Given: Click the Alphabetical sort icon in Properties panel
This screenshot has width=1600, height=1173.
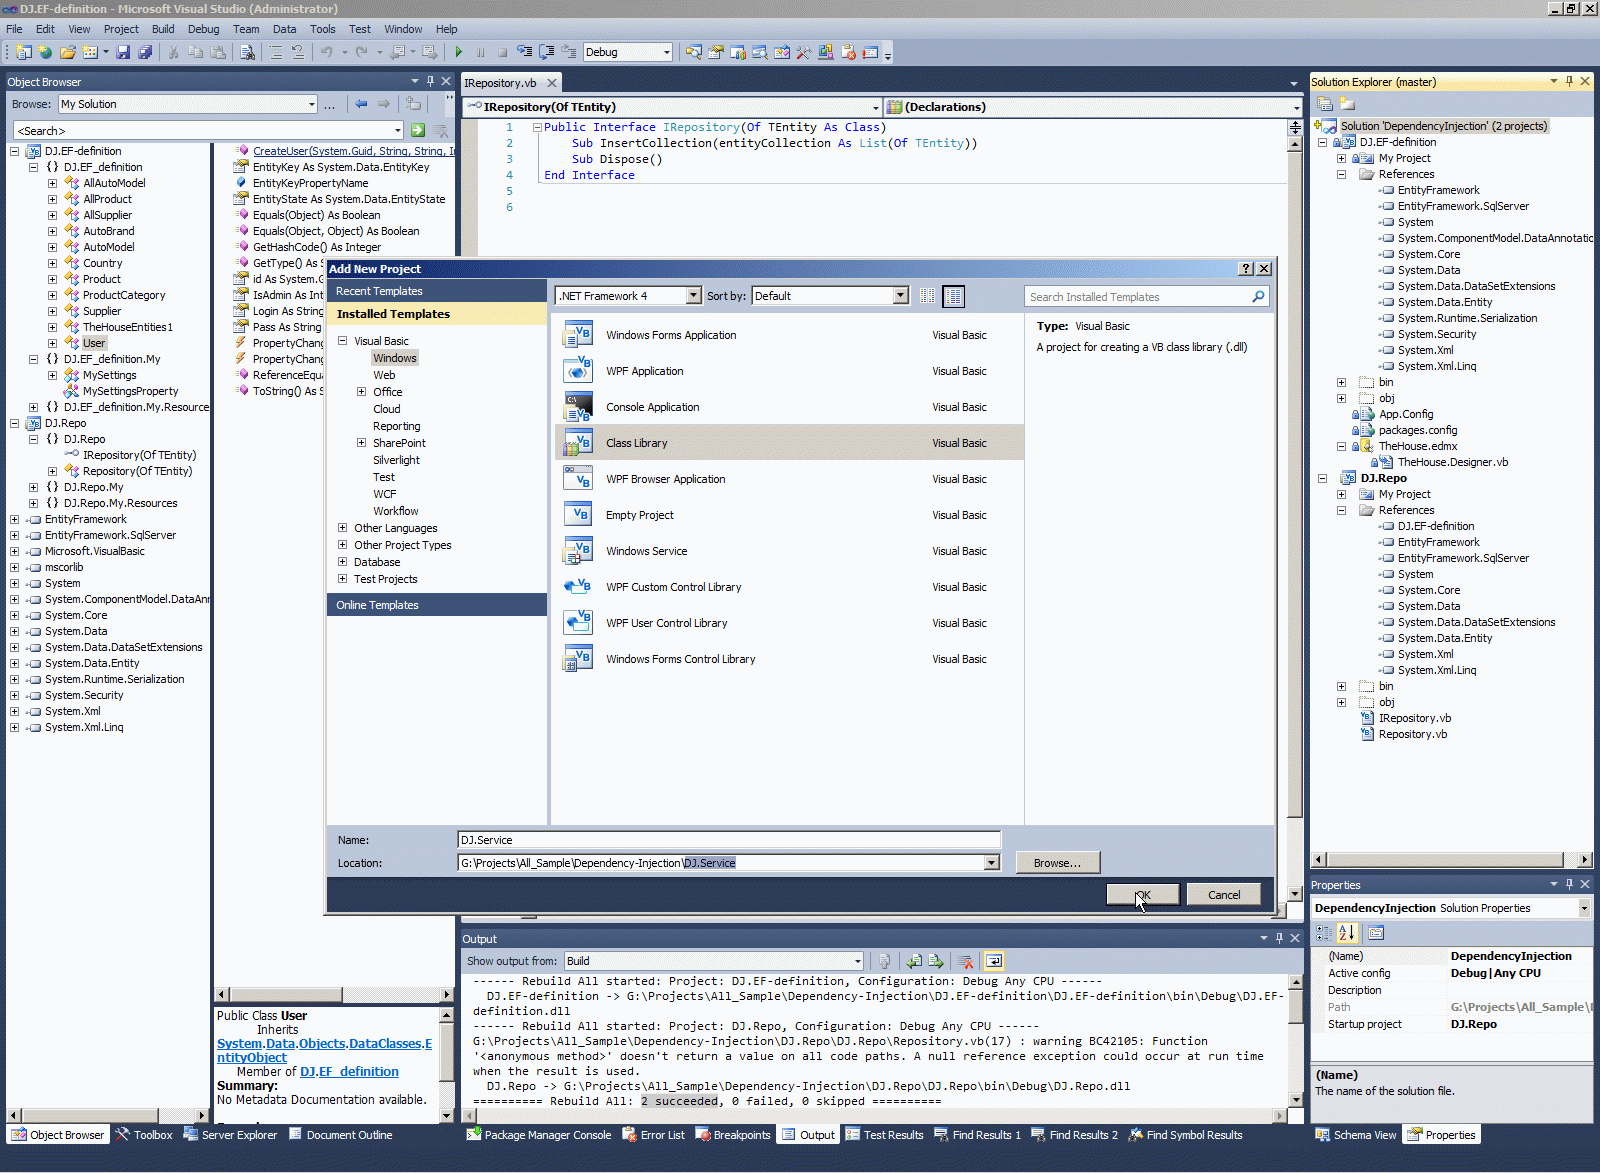Looking at the screenshot, I should pyautogui.click(x=1347, y=933).
